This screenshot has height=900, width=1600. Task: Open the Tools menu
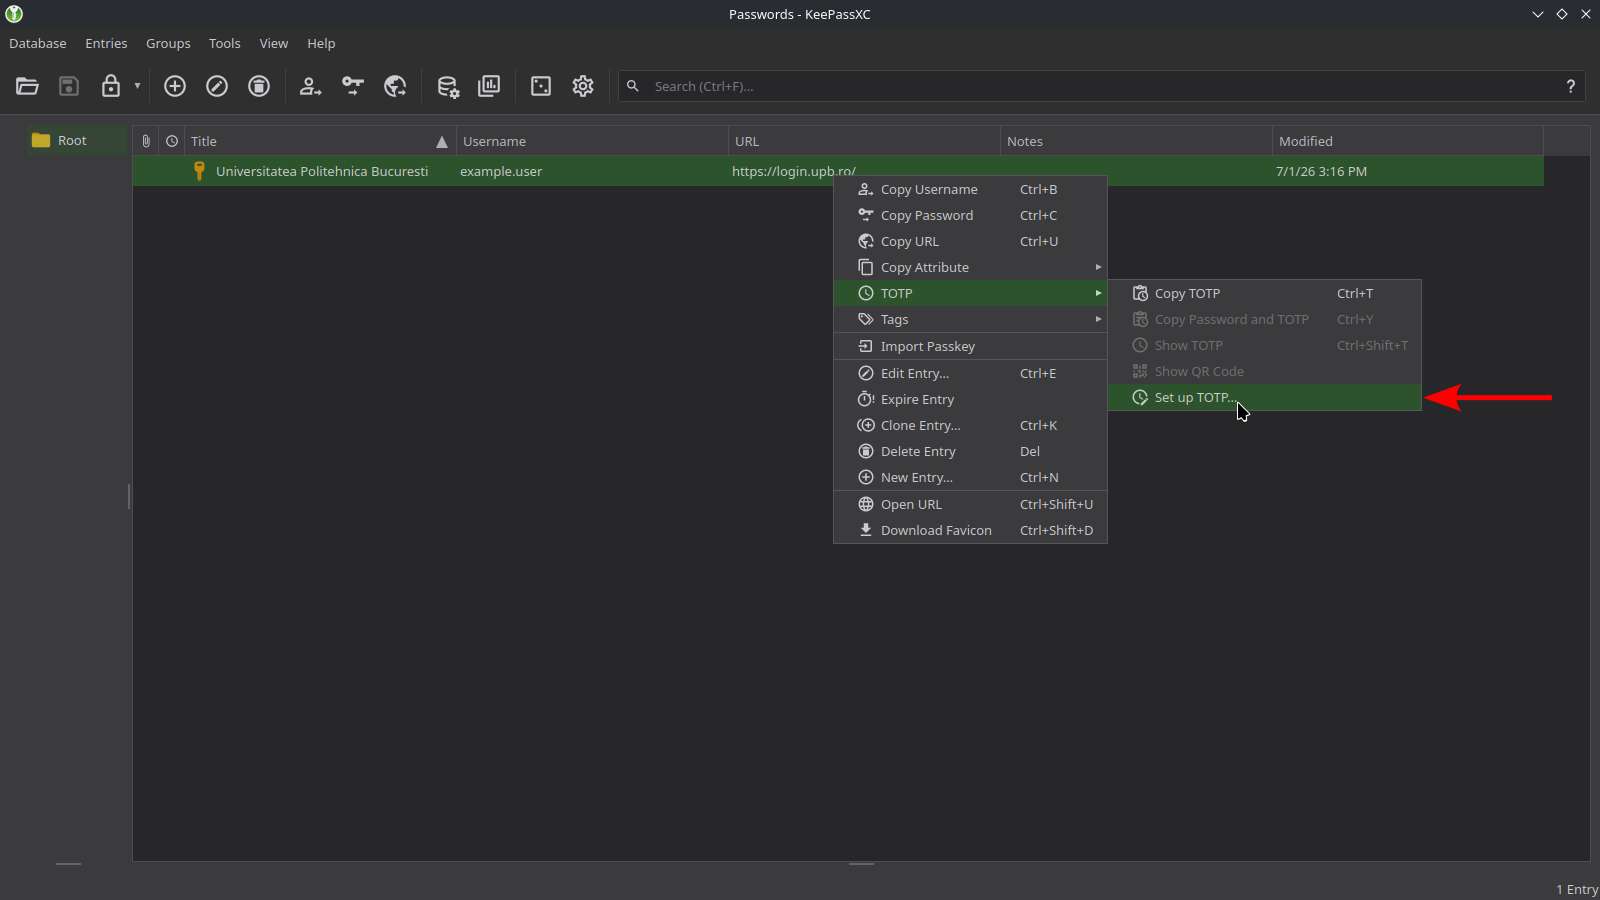coord(225,43)
